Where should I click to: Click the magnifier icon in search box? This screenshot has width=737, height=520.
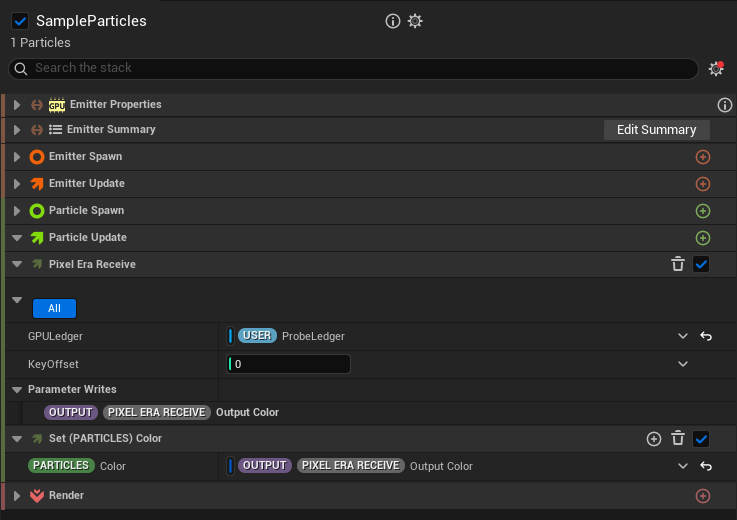tap(21, 69)
